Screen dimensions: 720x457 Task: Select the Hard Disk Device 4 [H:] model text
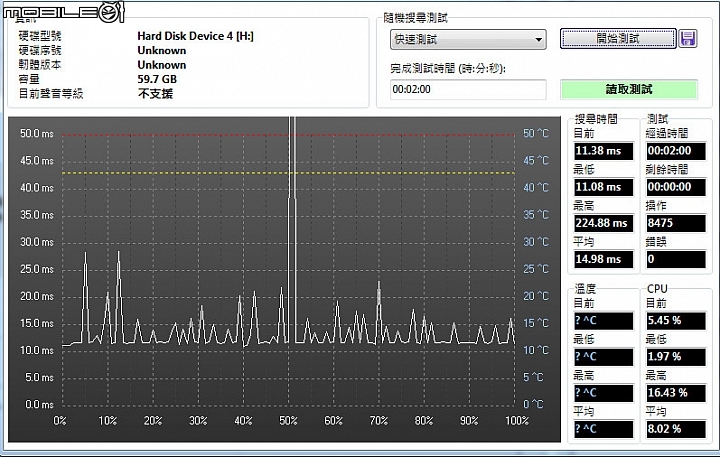pyautogui.click(x=195, y=36)
